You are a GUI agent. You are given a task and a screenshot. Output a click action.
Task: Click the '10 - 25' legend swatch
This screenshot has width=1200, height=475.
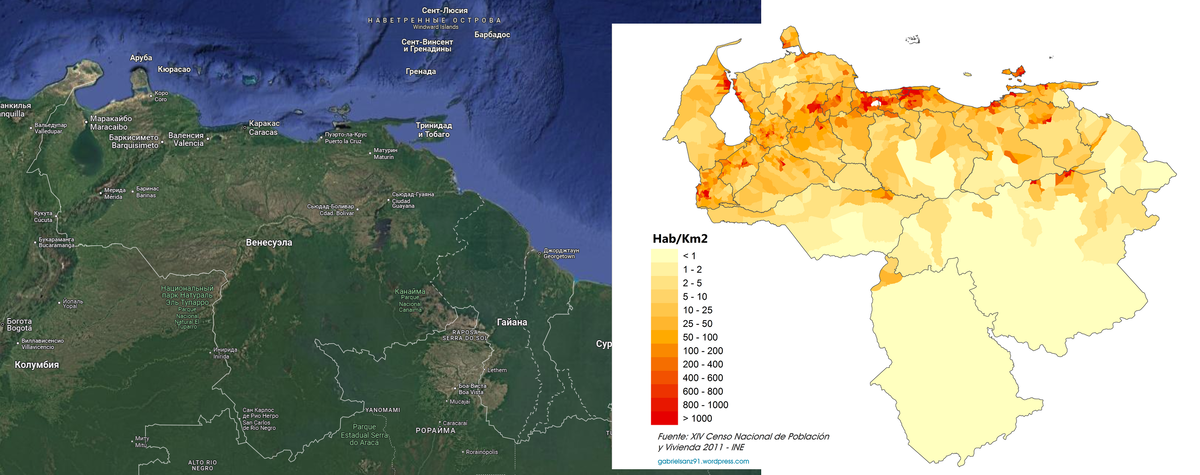(664, 311)
